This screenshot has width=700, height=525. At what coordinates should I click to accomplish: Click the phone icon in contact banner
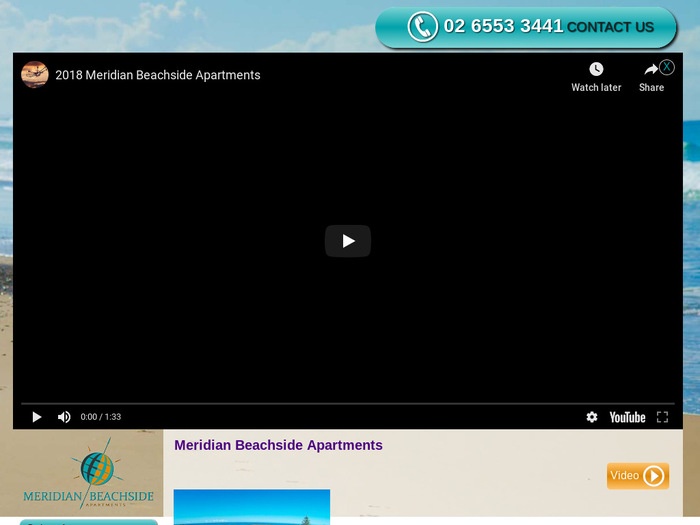click(422, 27)
